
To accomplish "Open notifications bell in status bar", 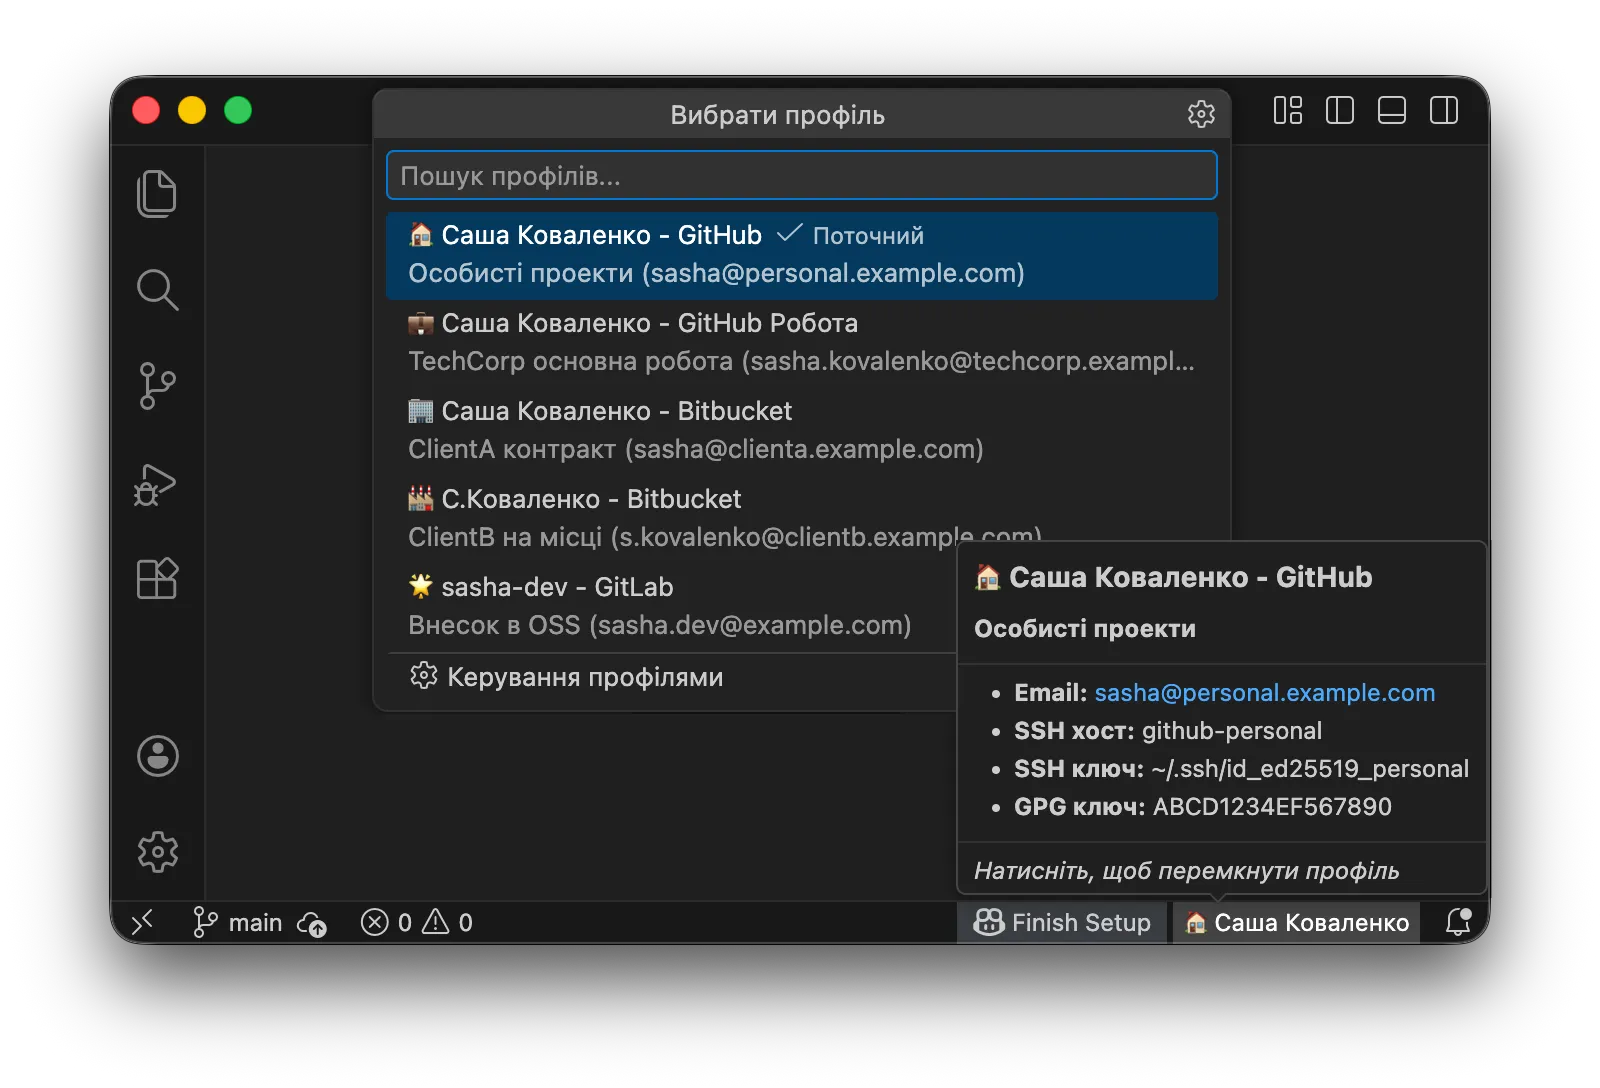I will (1459, 922).
